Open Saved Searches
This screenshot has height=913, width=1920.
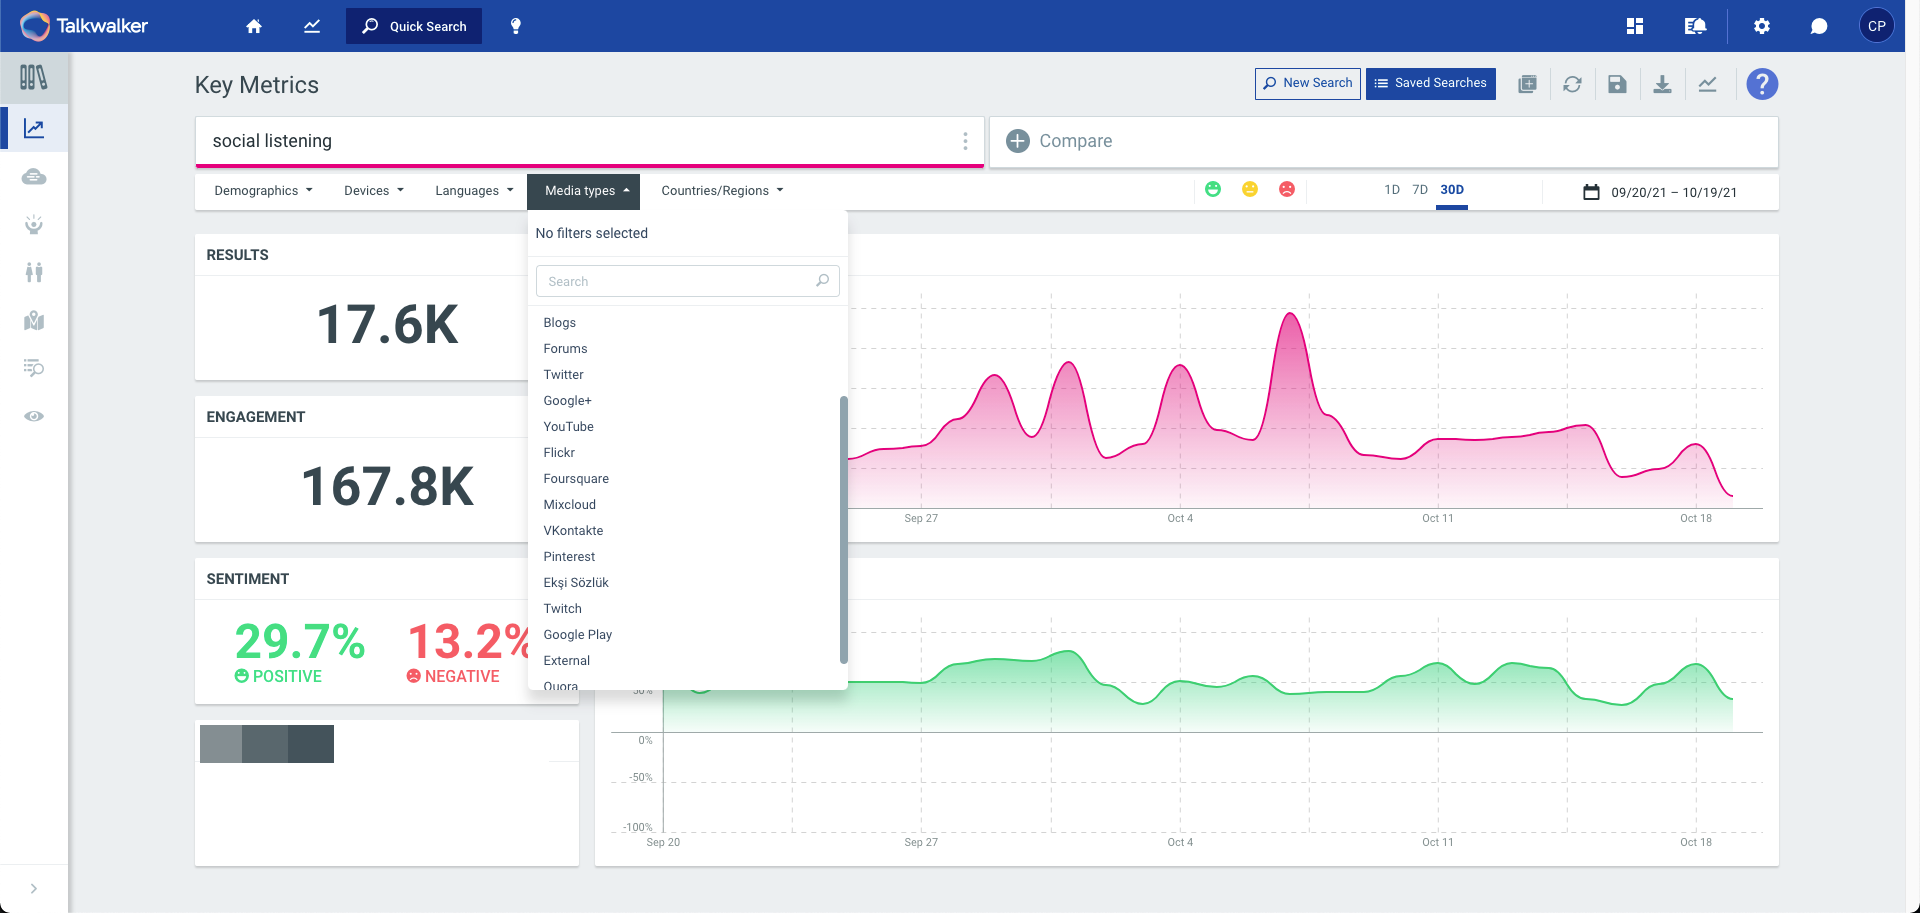click(x=1431, y=84)
